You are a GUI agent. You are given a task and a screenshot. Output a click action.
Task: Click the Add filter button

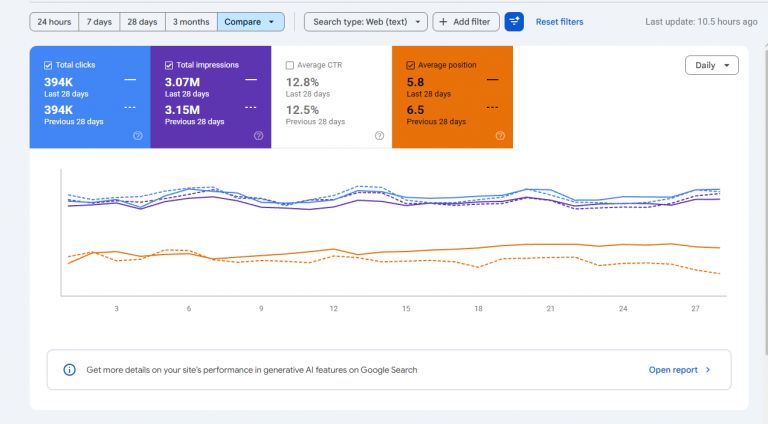click(466, 22)
